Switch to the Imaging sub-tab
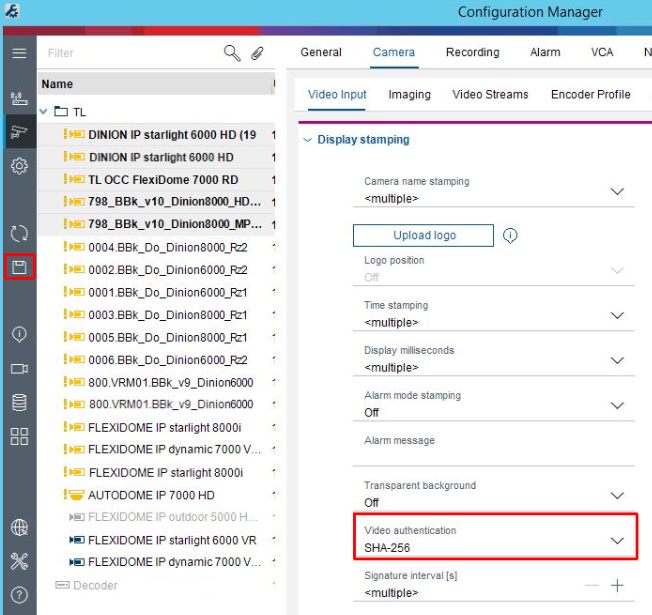This screenshot has width=652, height=615. click(x=409, y=94)
